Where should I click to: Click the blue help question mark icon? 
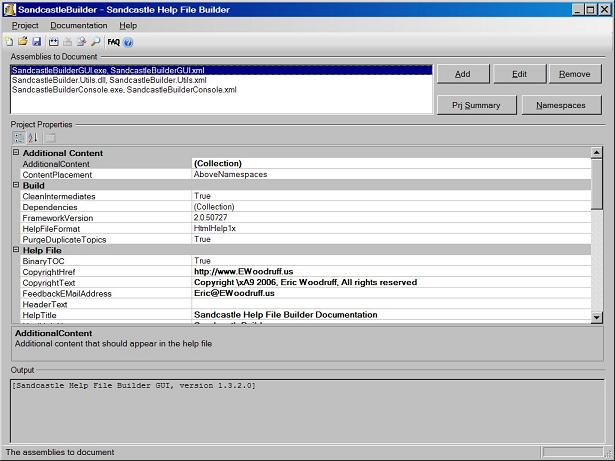(x=129, y=42)
